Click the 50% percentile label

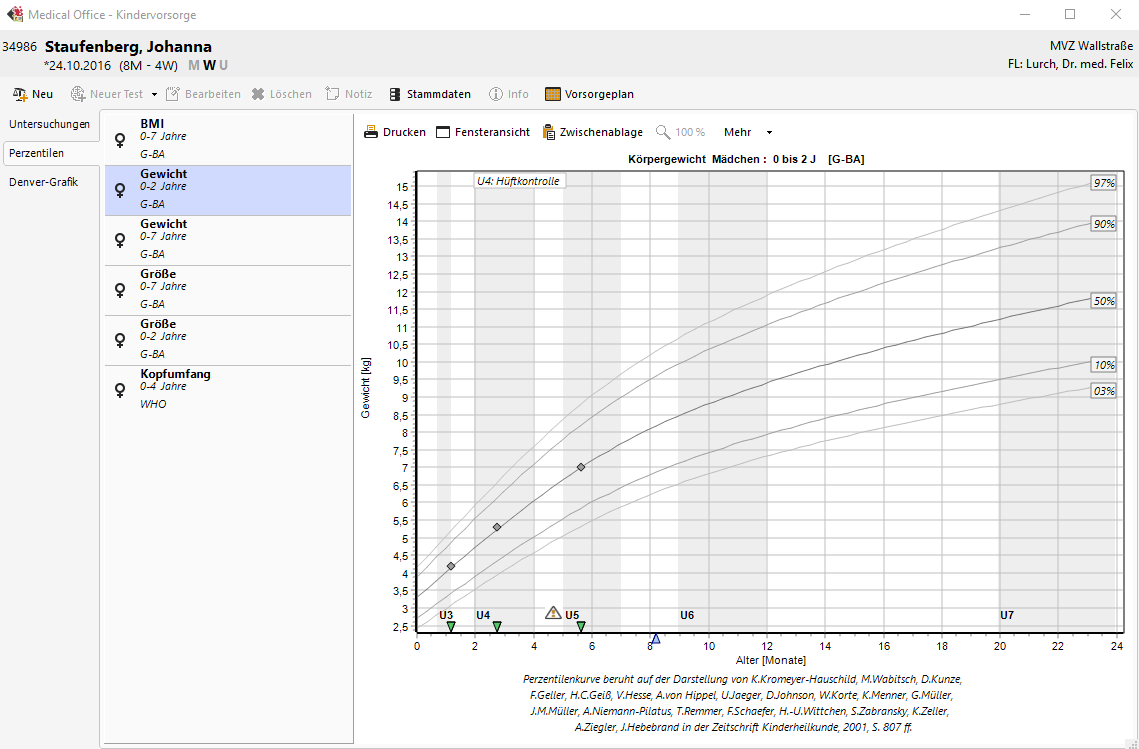click(1103, 301)
